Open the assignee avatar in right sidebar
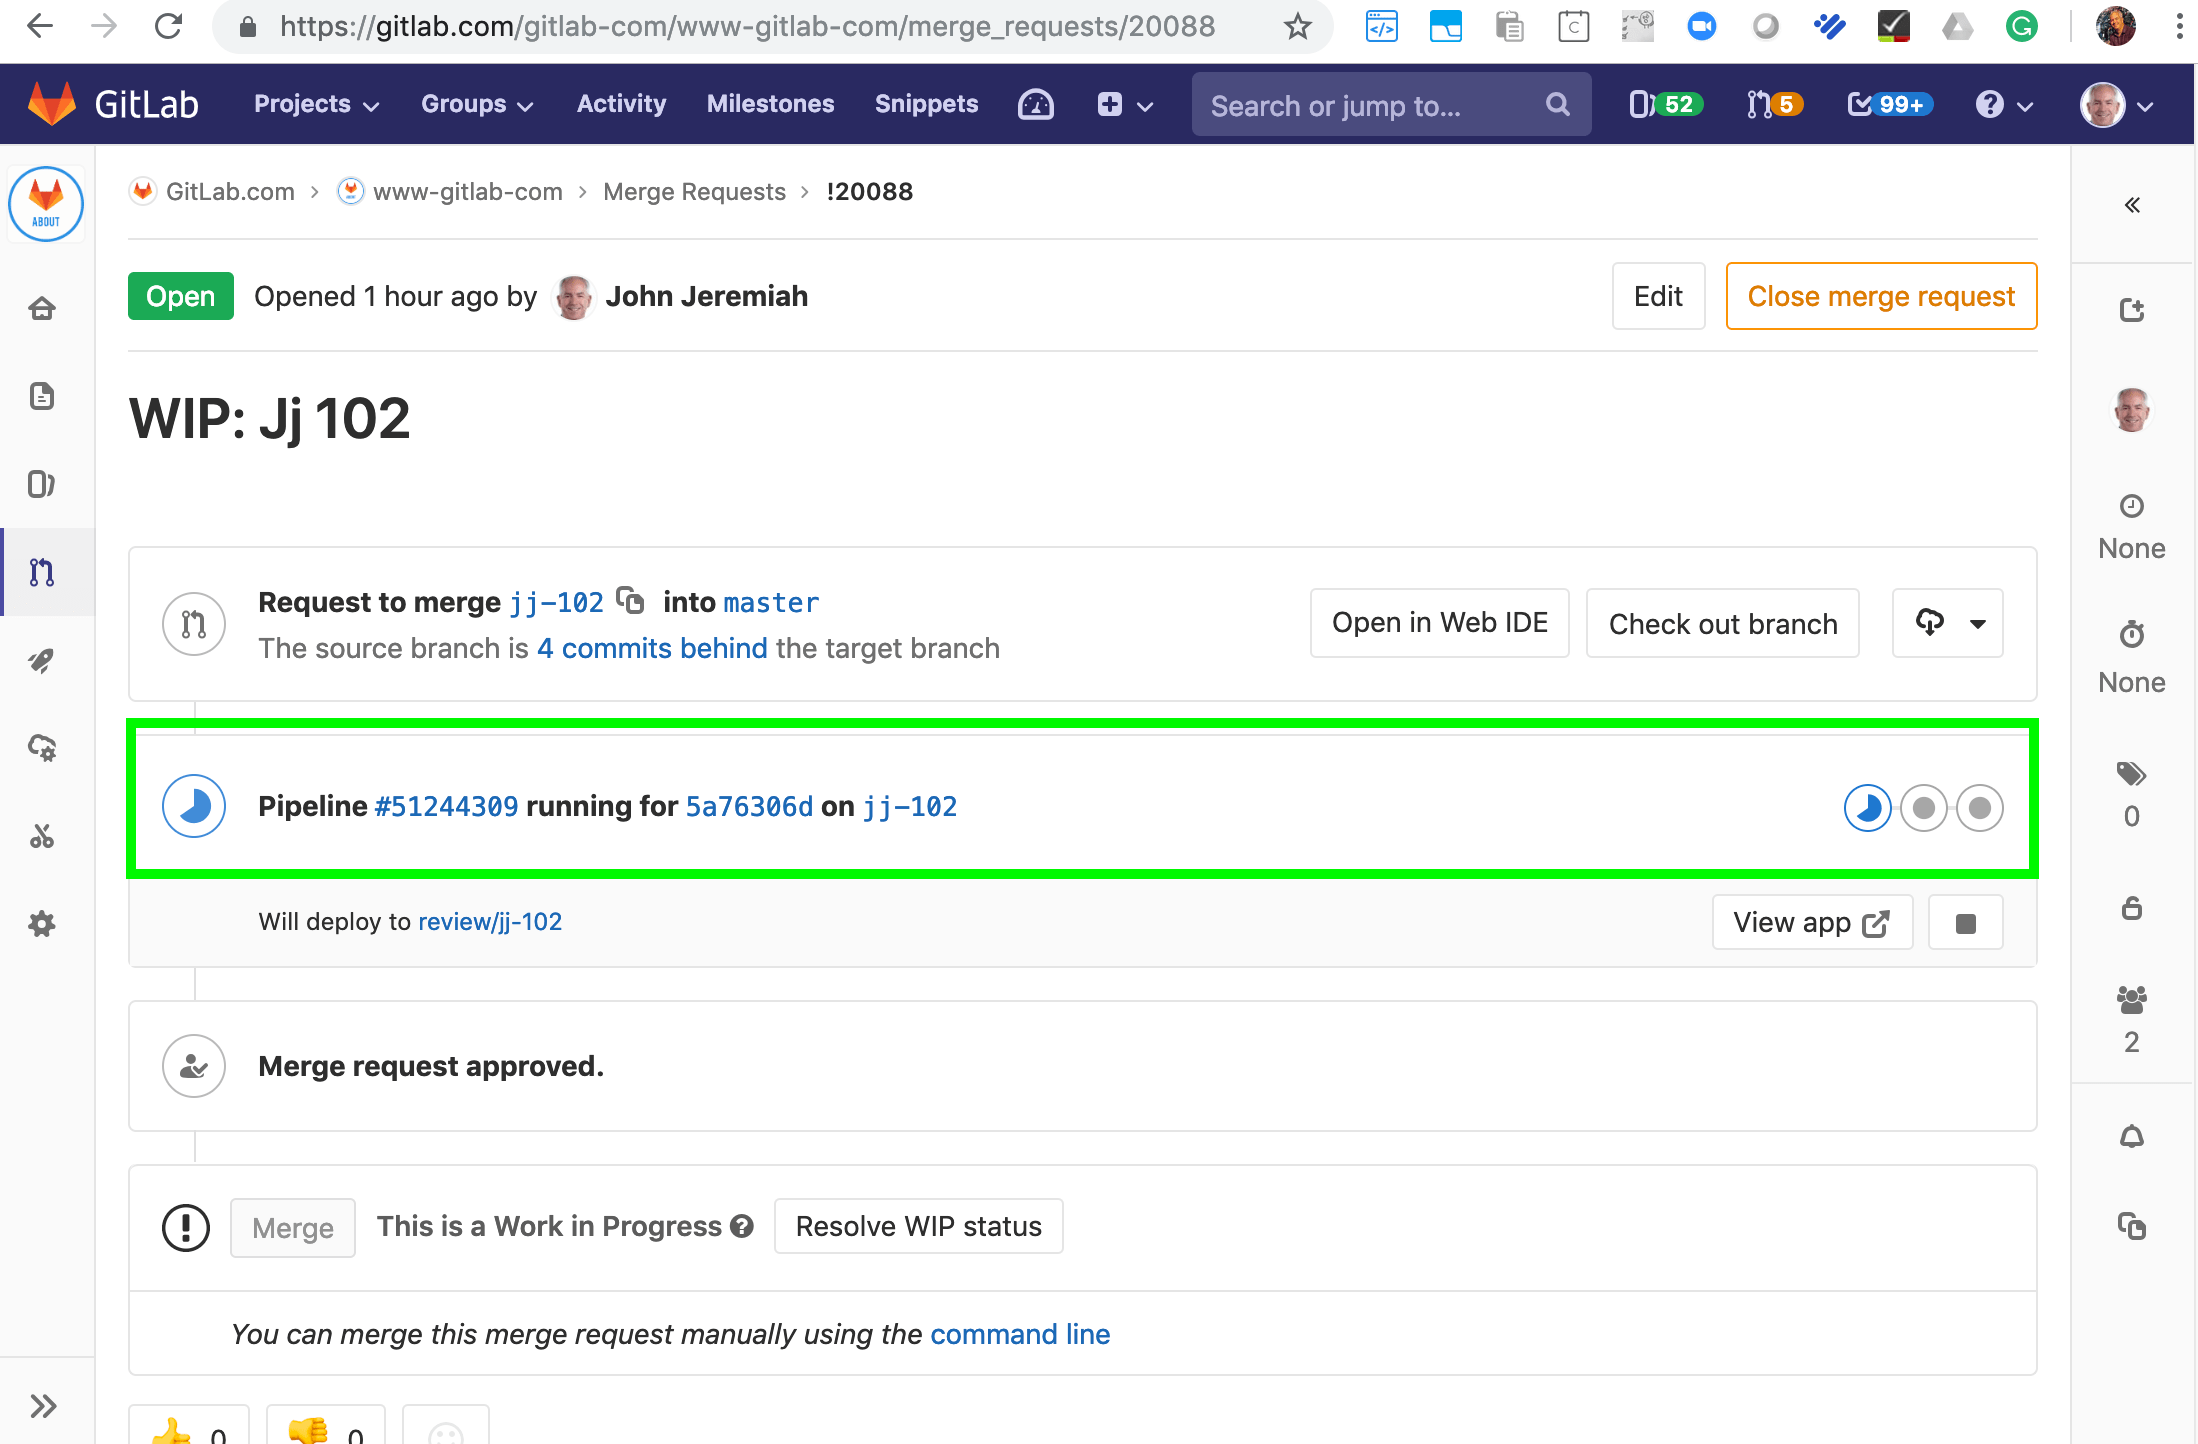Screen dimensions: 2198x1444 [x=2132, y=410]
